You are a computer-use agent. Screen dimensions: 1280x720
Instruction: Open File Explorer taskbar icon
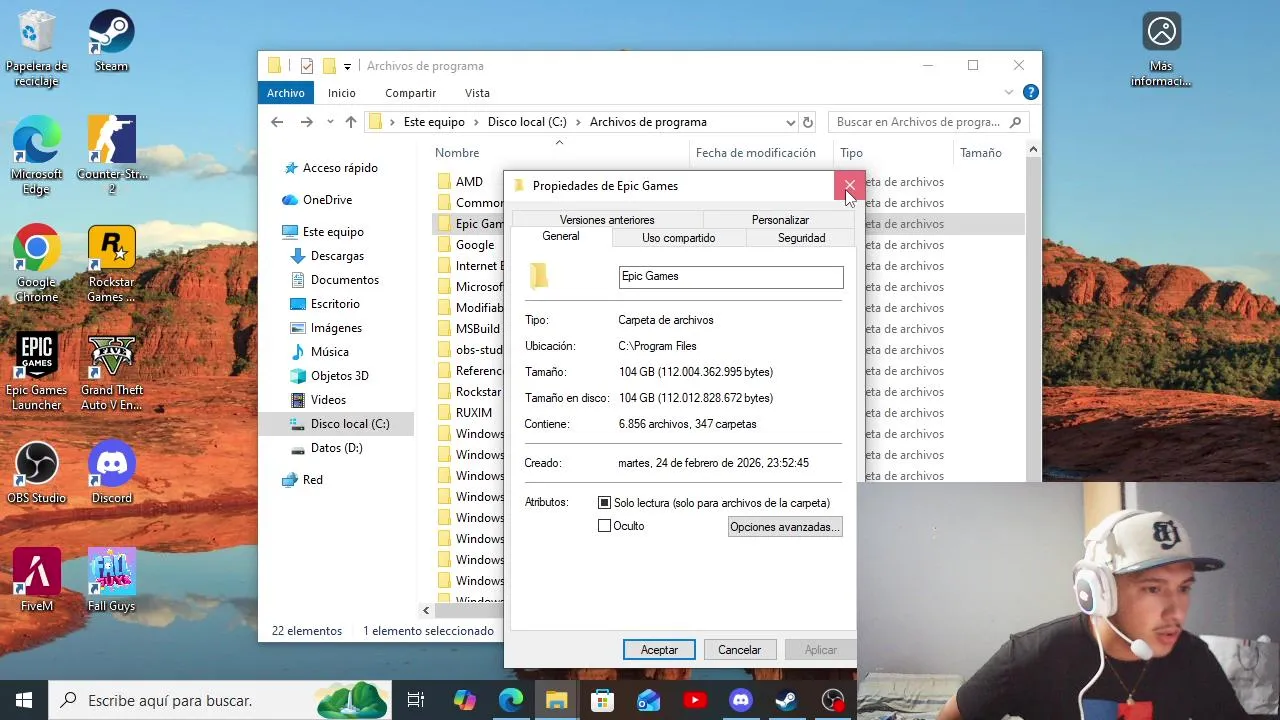(x=557, y=700)
